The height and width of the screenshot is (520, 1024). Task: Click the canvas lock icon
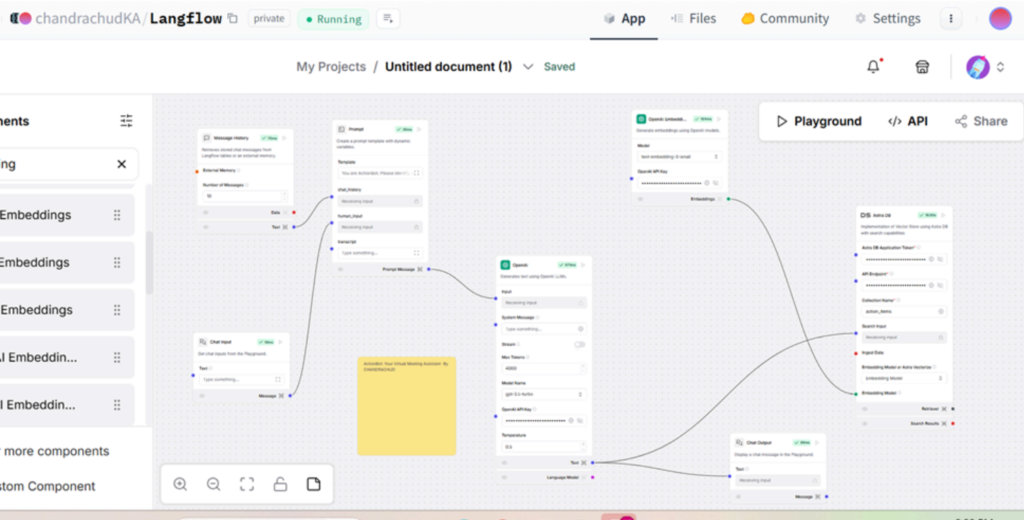[280, 484]
